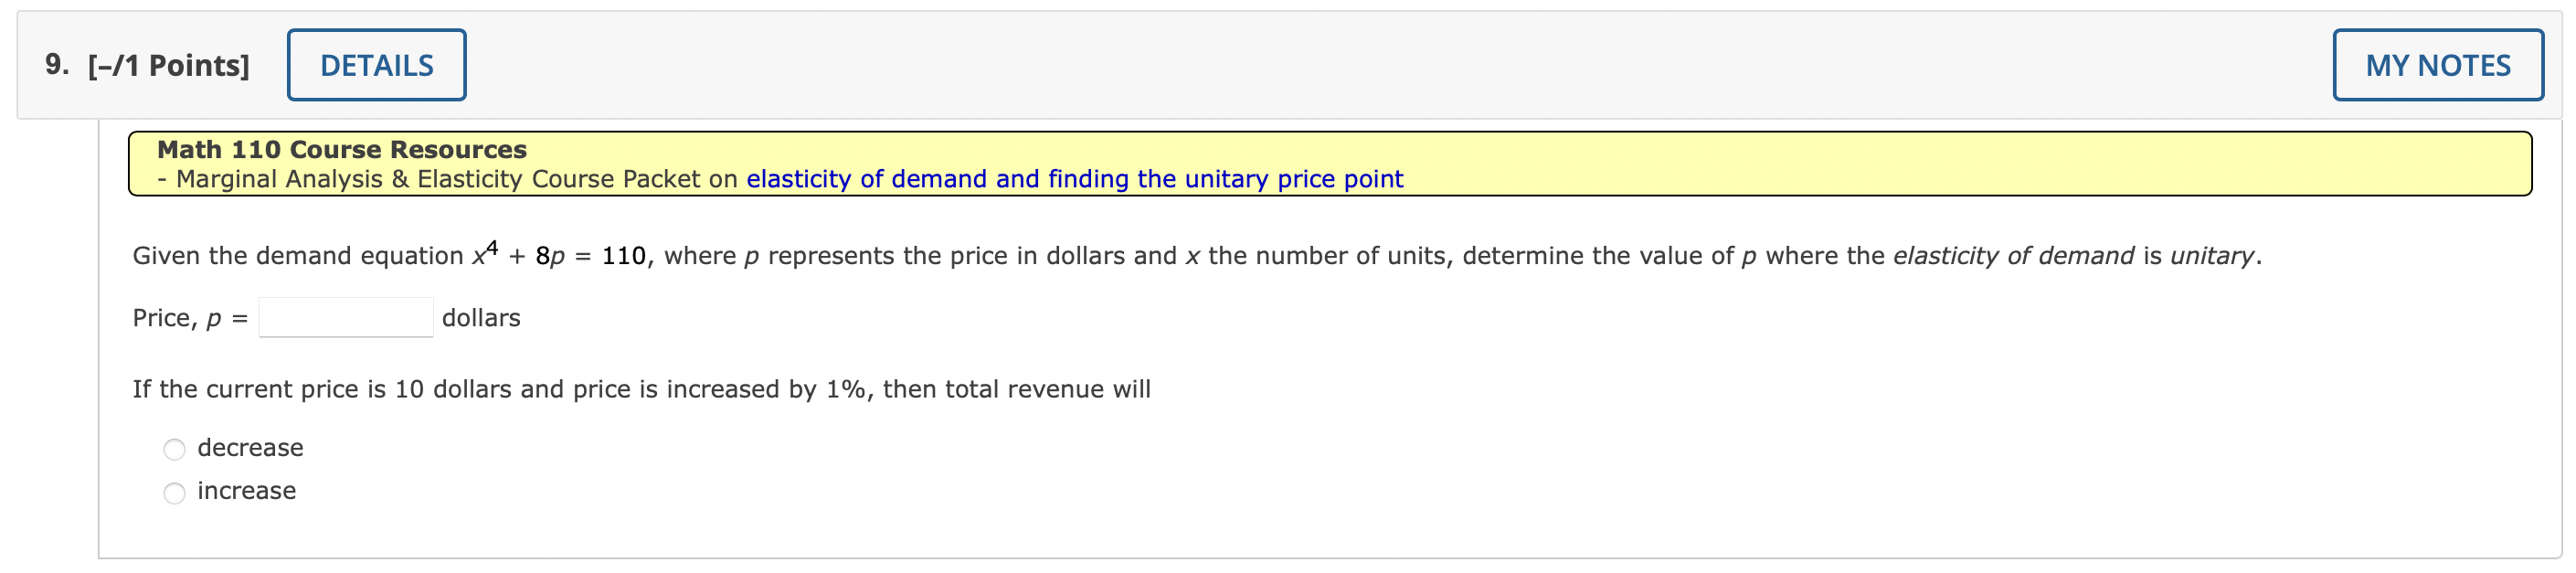Open MY NOTES for question 9

pos(2438,63)
